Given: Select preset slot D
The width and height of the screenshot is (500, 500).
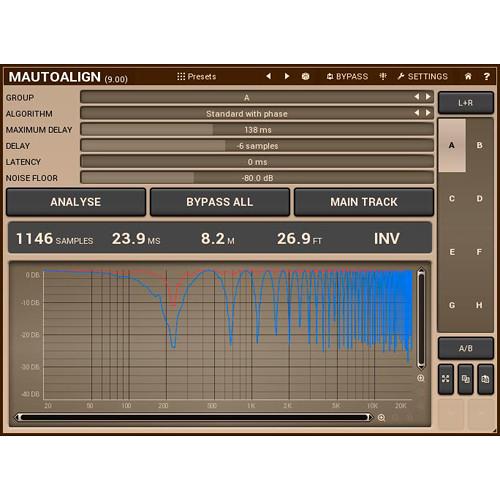Looking at the screenshot, I should [x=479, y=199].
